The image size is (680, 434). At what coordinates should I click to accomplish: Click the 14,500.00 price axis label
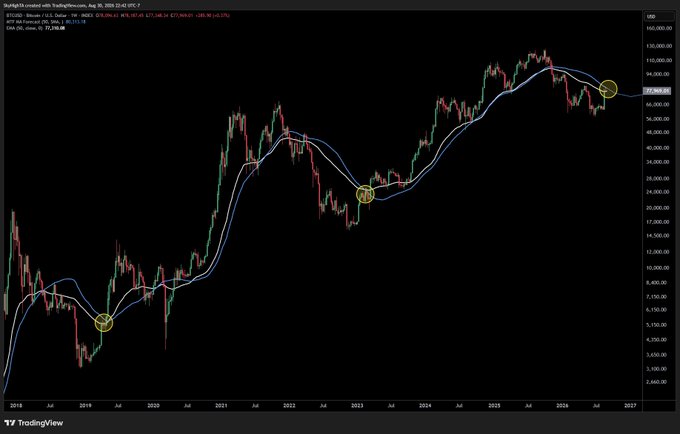point(658,236)
